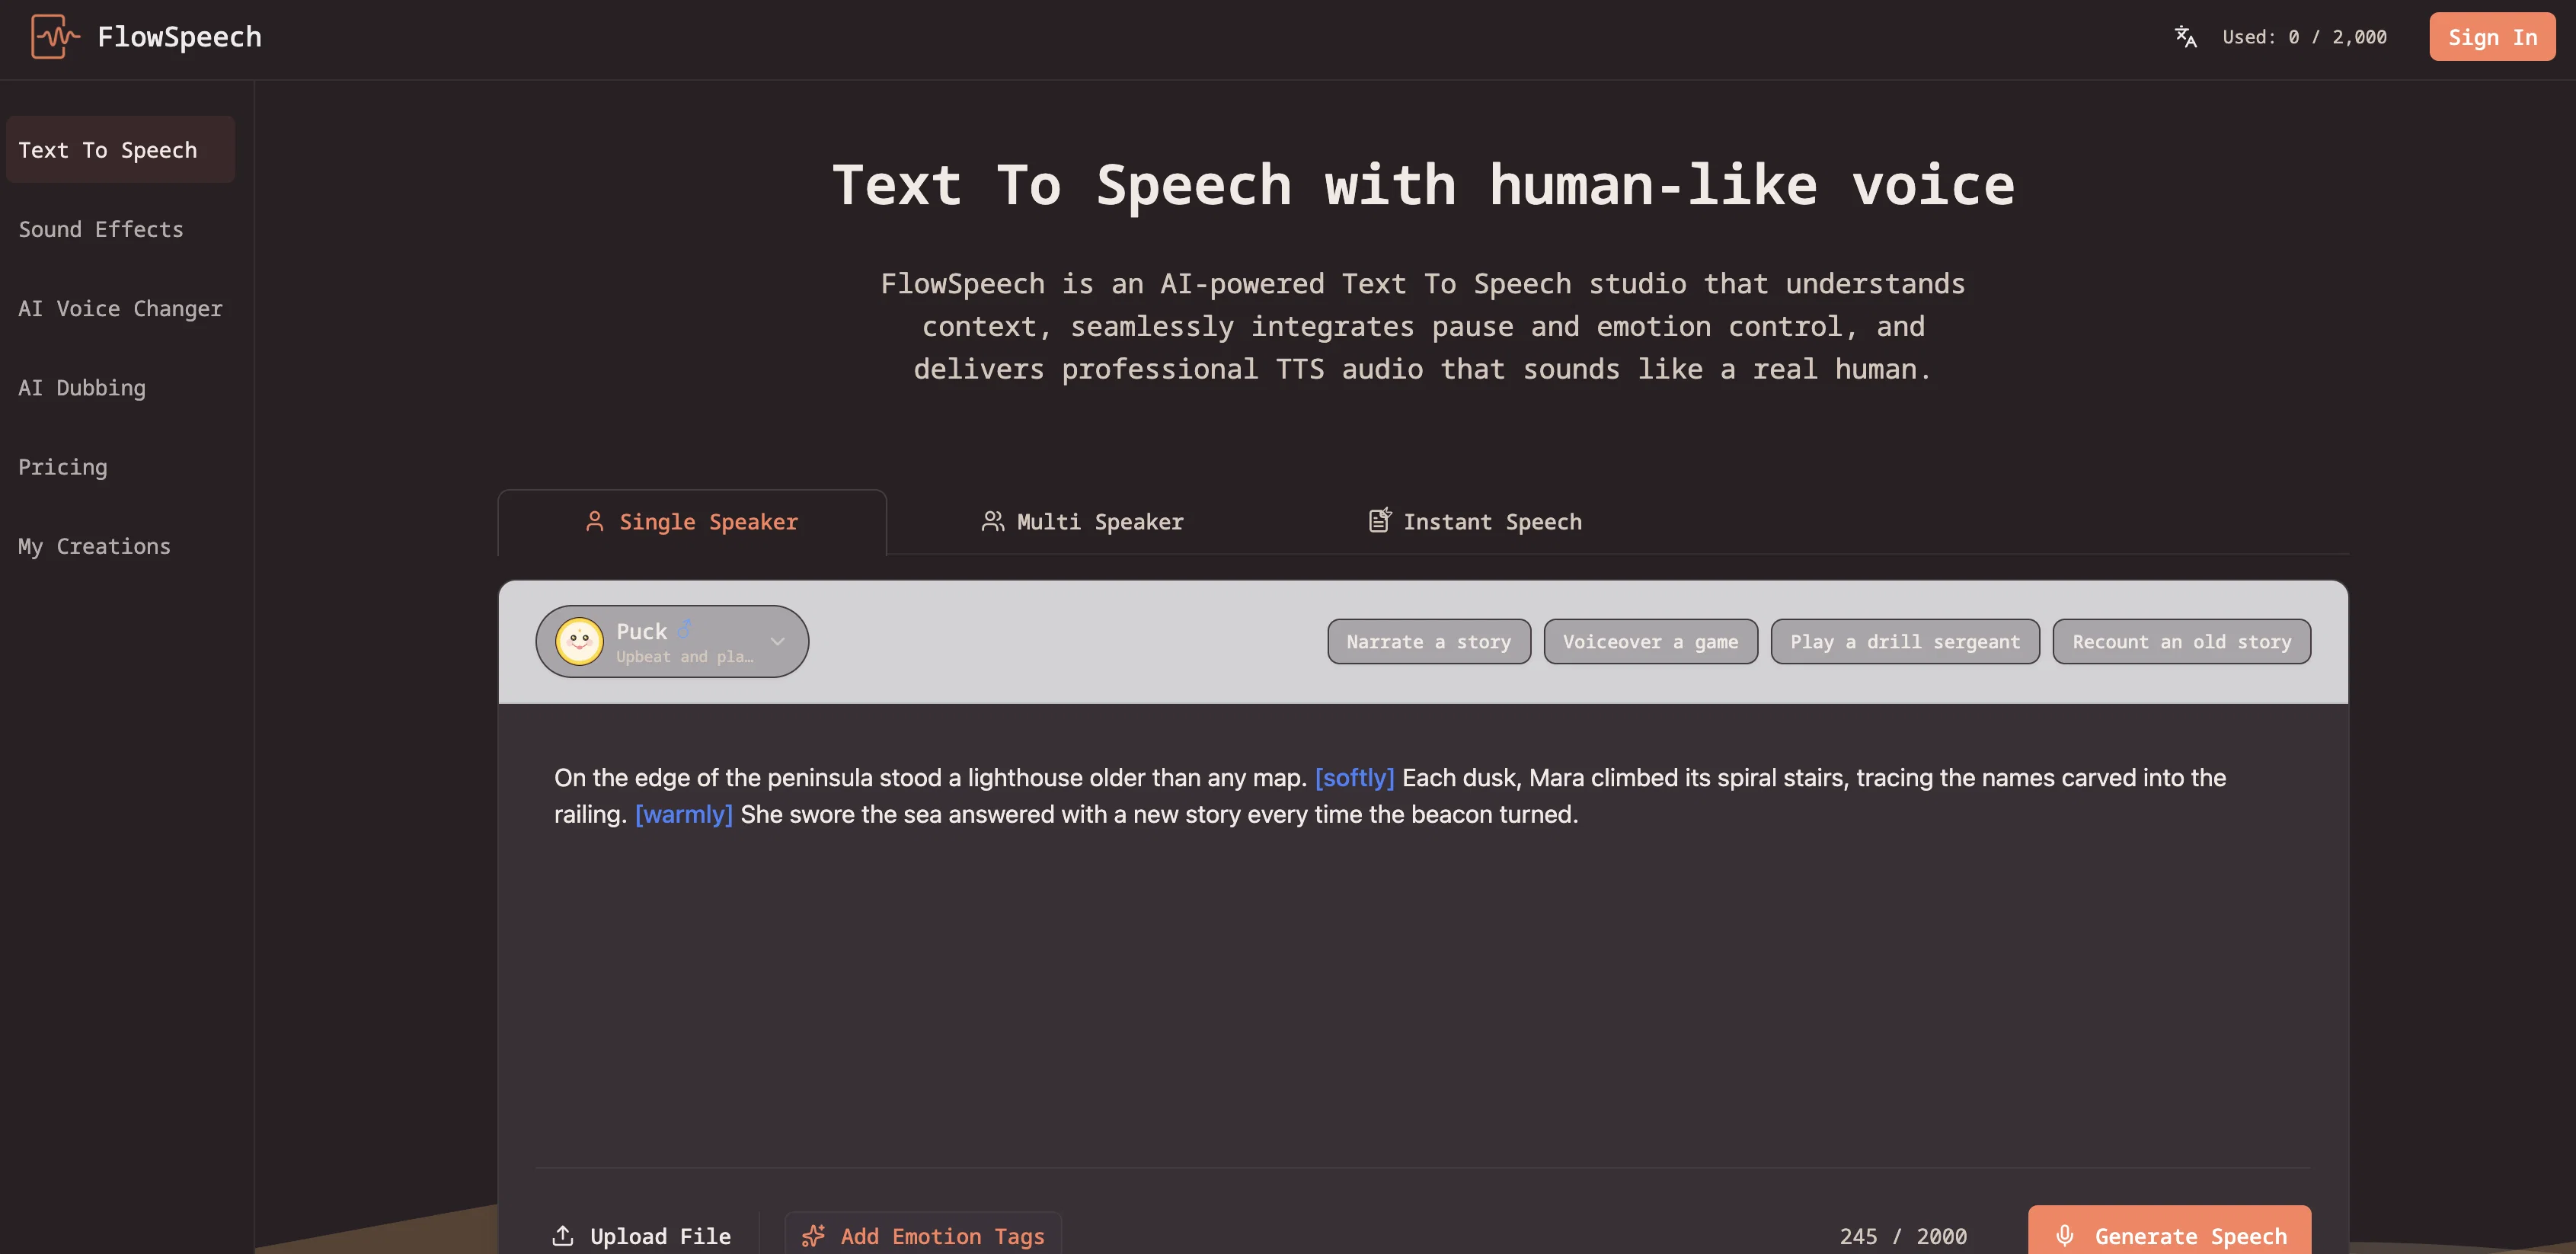This screenshot has width=2576, height=1254.
Task: Click the Instant Speech document icon
Action: [1380, 520]
